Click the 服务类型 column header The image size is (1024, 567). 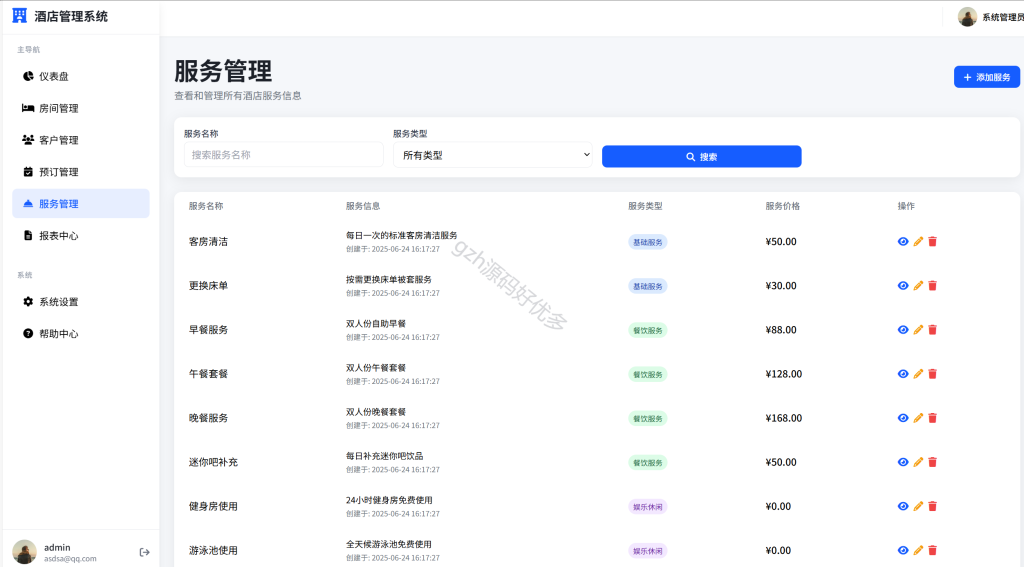click(x=645, y=206)
